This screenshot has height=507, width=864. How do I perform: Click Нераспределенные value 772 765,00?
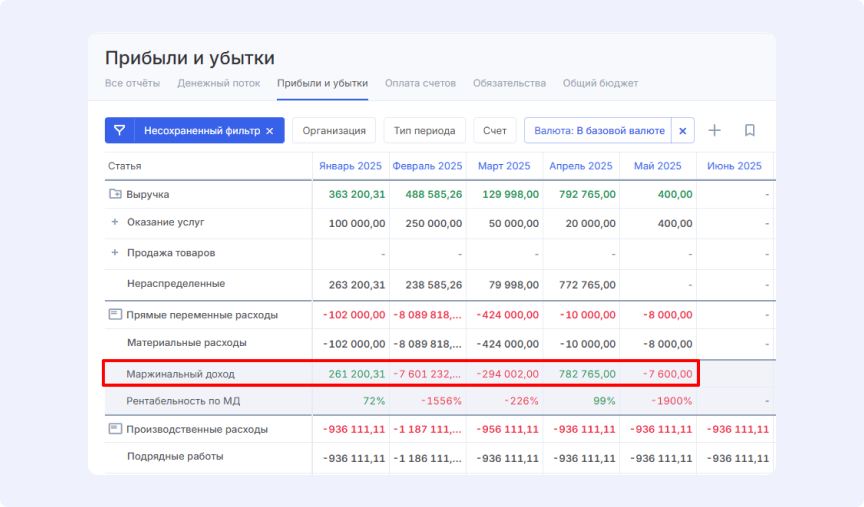click(x=587, y=285)
